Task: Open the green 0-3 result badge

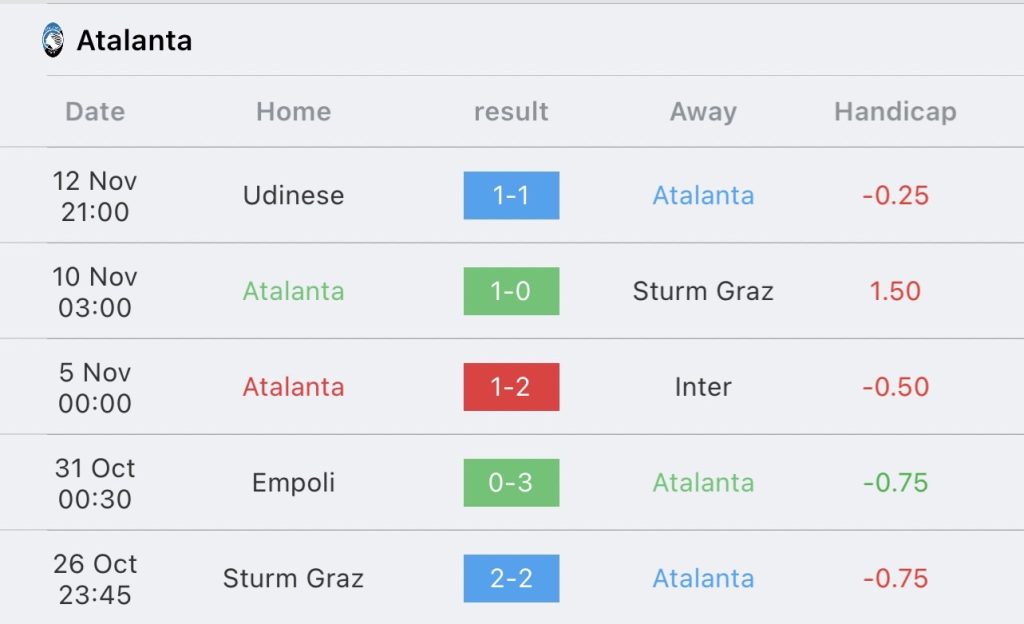Action: (x=511, y=483)
